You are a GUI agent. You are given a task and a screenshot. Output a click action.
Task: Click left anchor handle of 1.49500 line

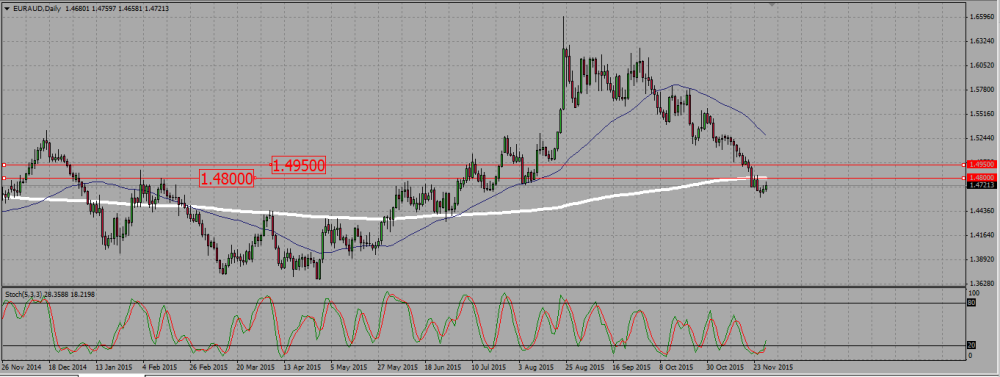tap(4, 165)
